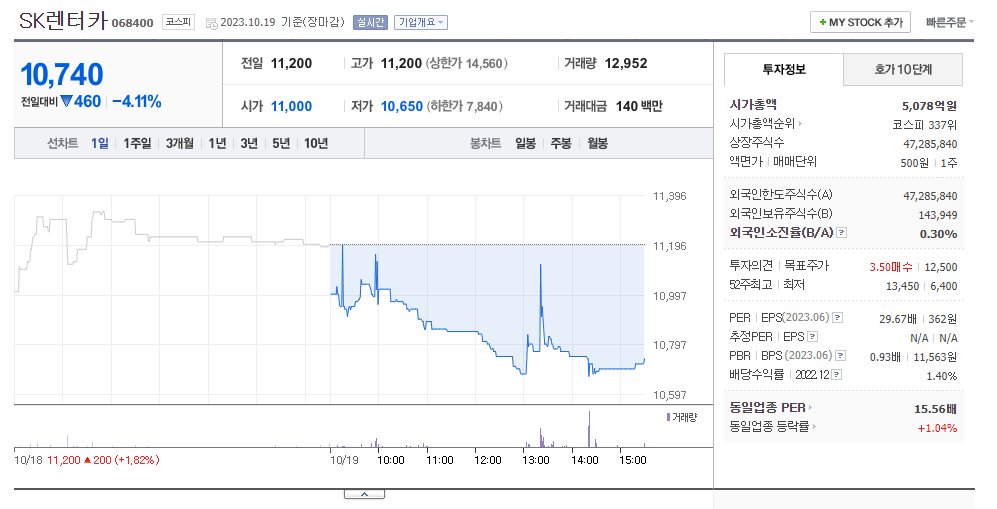The height and width of the screenshot is (509, 997).
Task: Click the 시가총액 label link
Action: coord(753,104)
